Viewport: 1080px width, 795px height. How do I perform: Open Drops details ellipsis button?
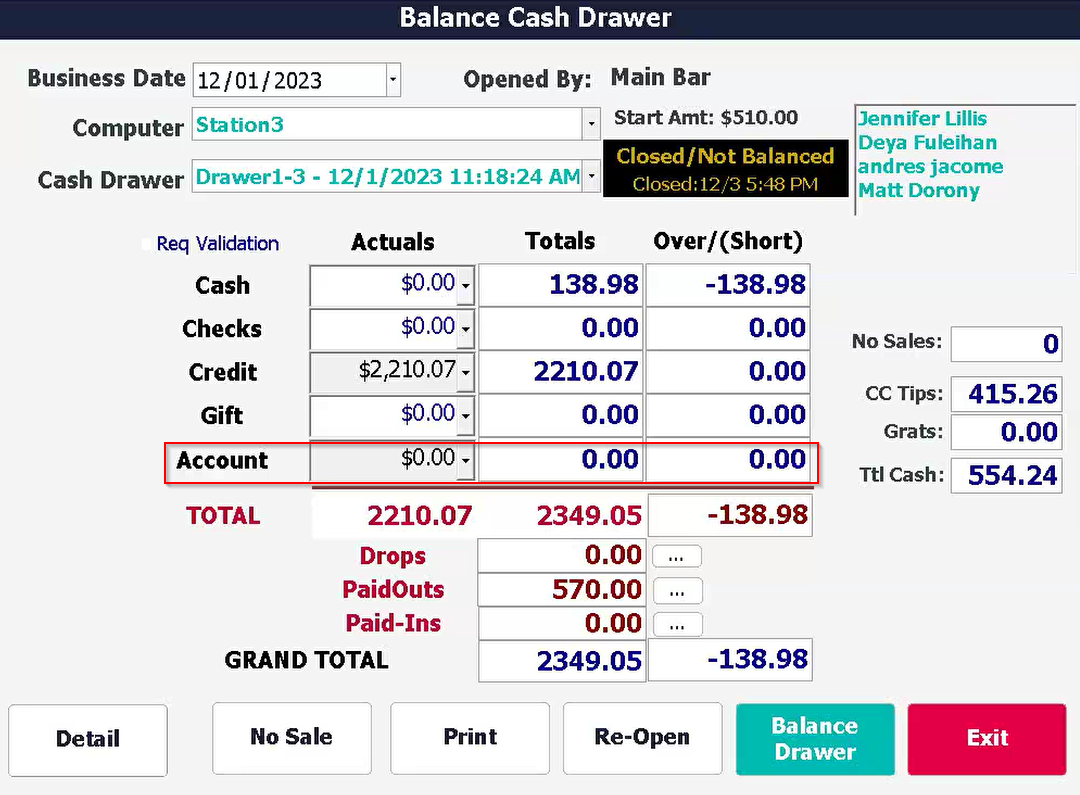pos(677,557)
